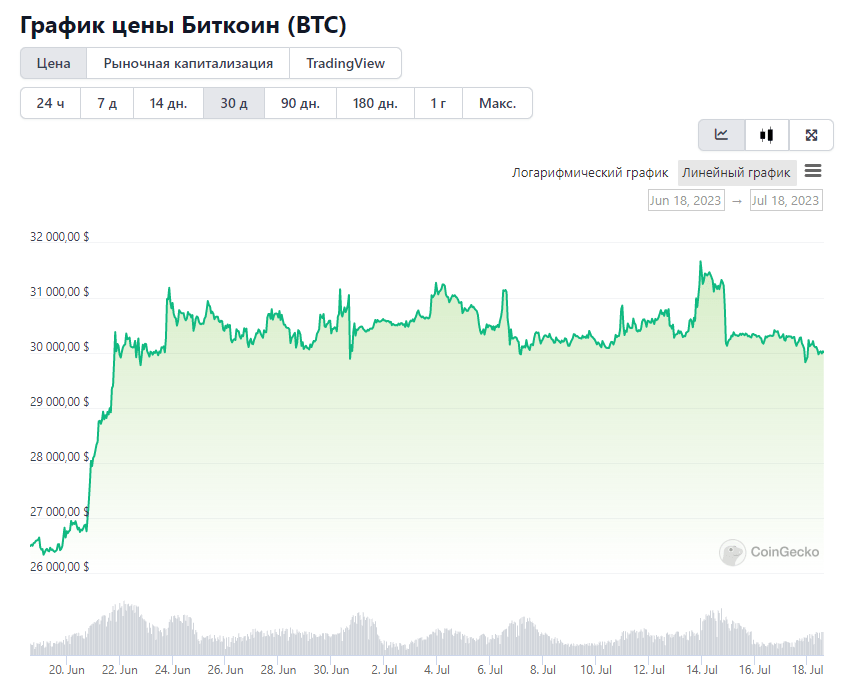Click the 10. Jul date label
The image size is (845, 699).
point(595,669)
